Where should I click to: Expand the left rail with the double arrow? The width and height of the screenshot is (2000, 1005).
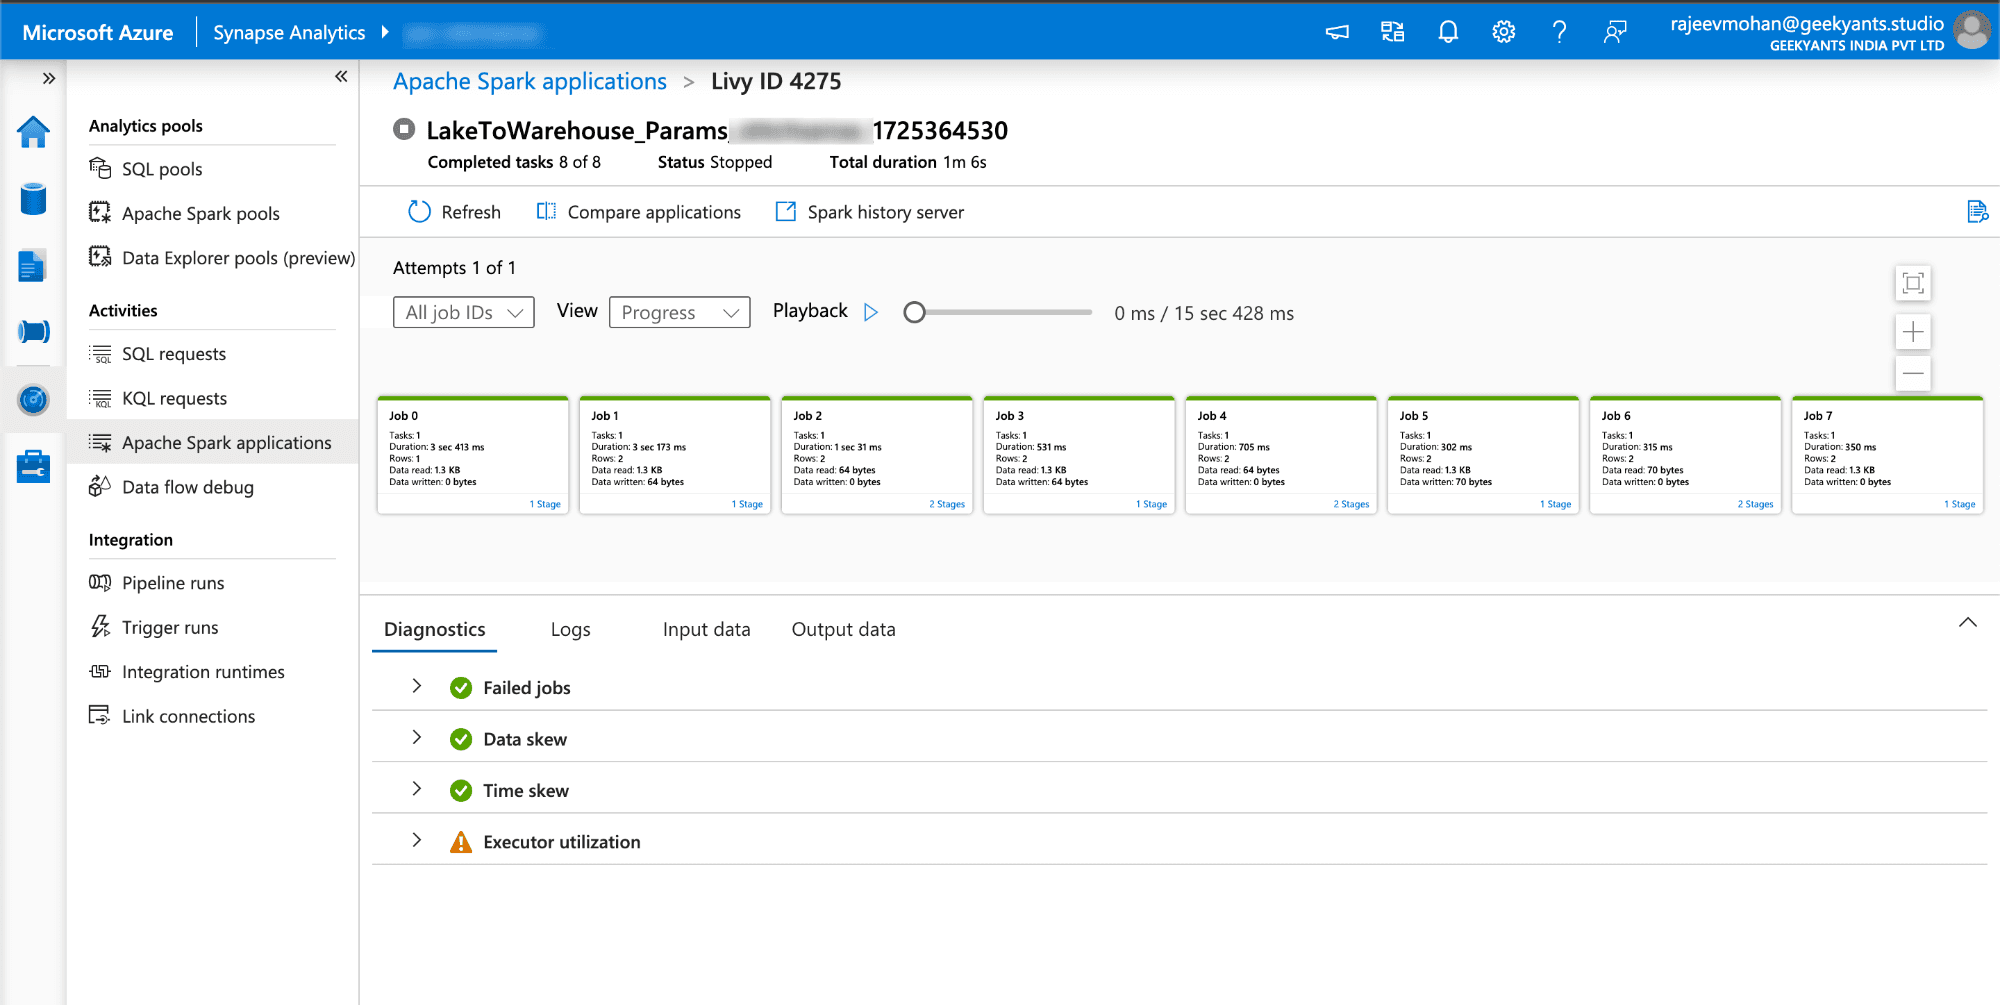(48, 78)
